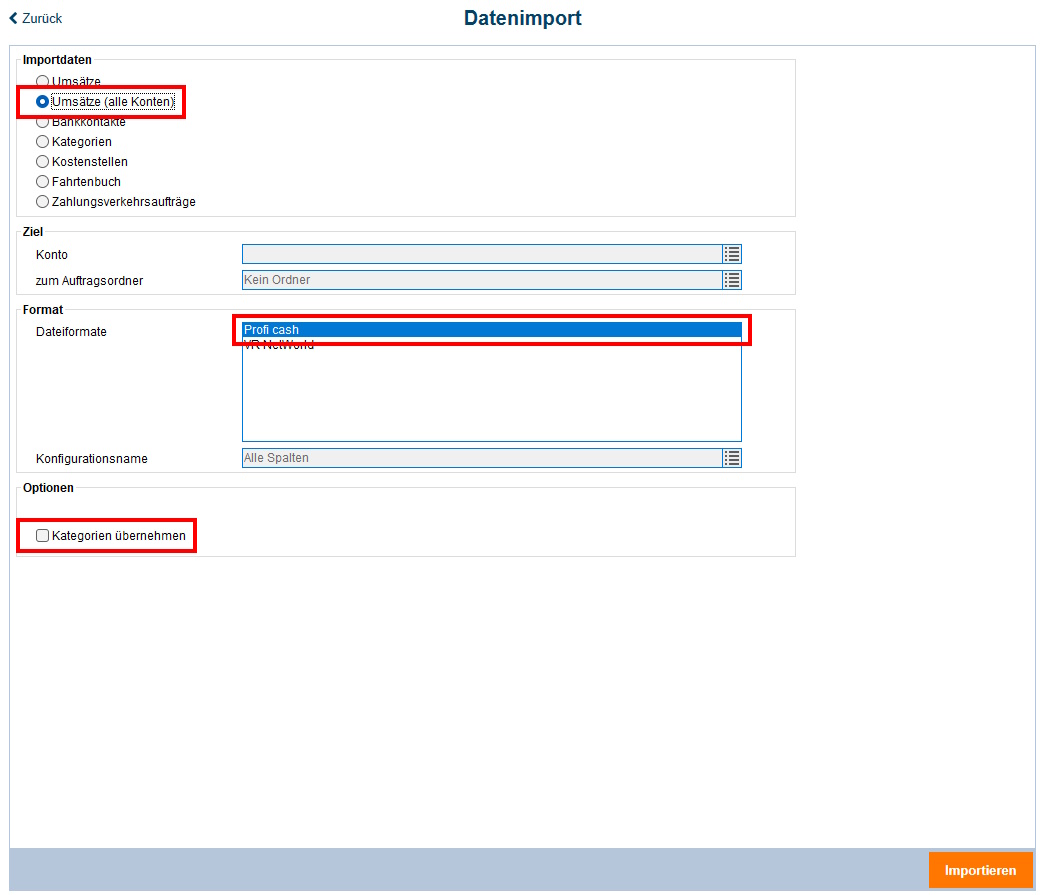Select the Umsätze radio button
Viewport: 1040px width, 895px height.
(x=42, y=81)
